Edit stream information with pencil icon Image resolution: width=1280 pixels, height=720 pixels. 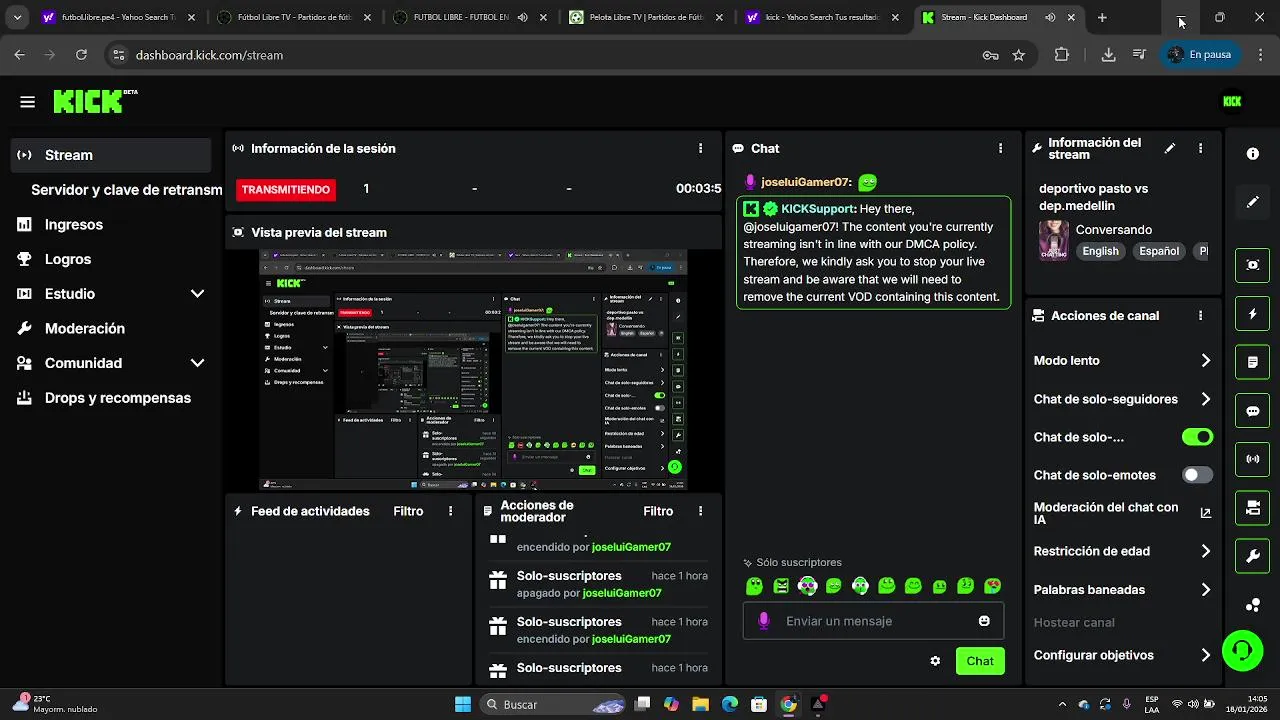(x=1170, y=148)
